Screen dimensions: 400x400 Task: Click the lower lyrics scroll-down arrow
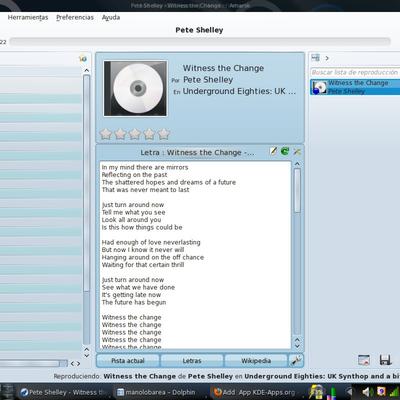point(297,346)
